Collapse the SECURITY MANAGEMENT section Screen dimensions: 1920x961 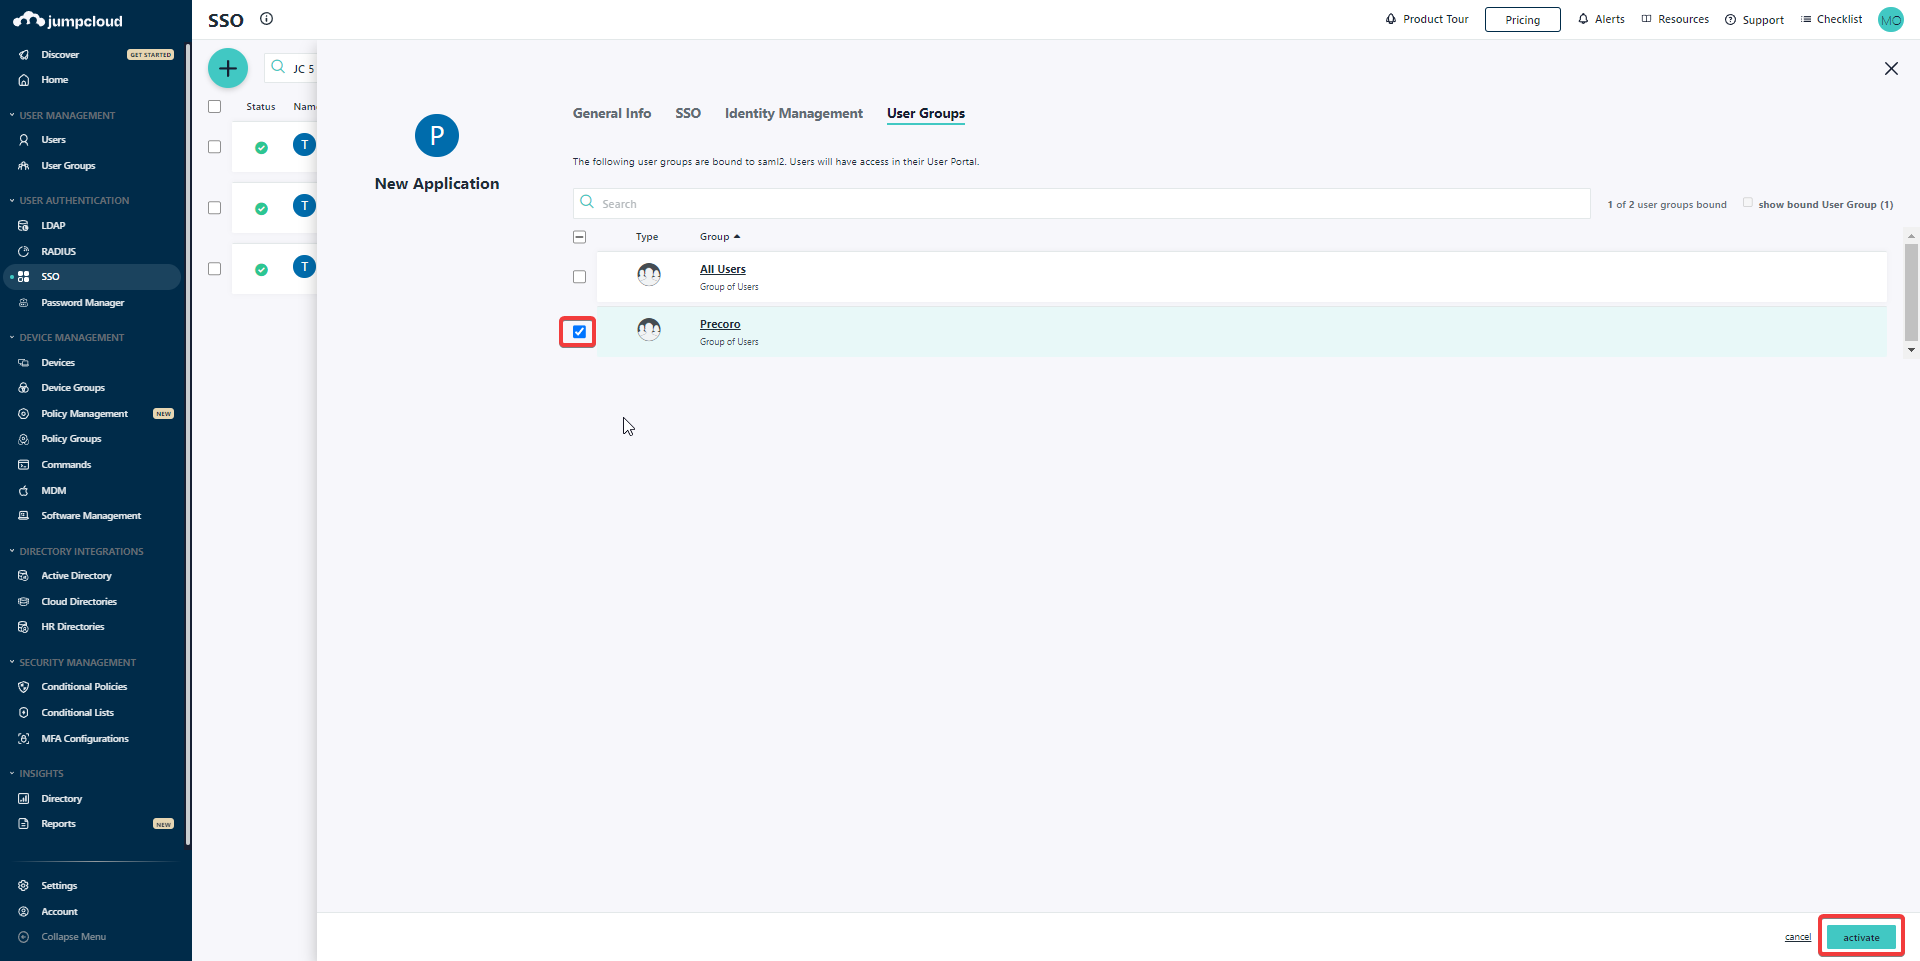[77, 663]
